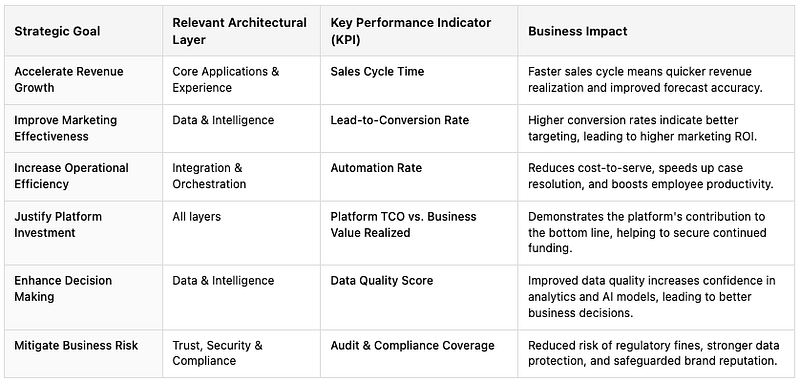Viewport: 800px width, 384px height.
Task: Click the Strategic Goal column header
Action: click(x=57, y=31)
